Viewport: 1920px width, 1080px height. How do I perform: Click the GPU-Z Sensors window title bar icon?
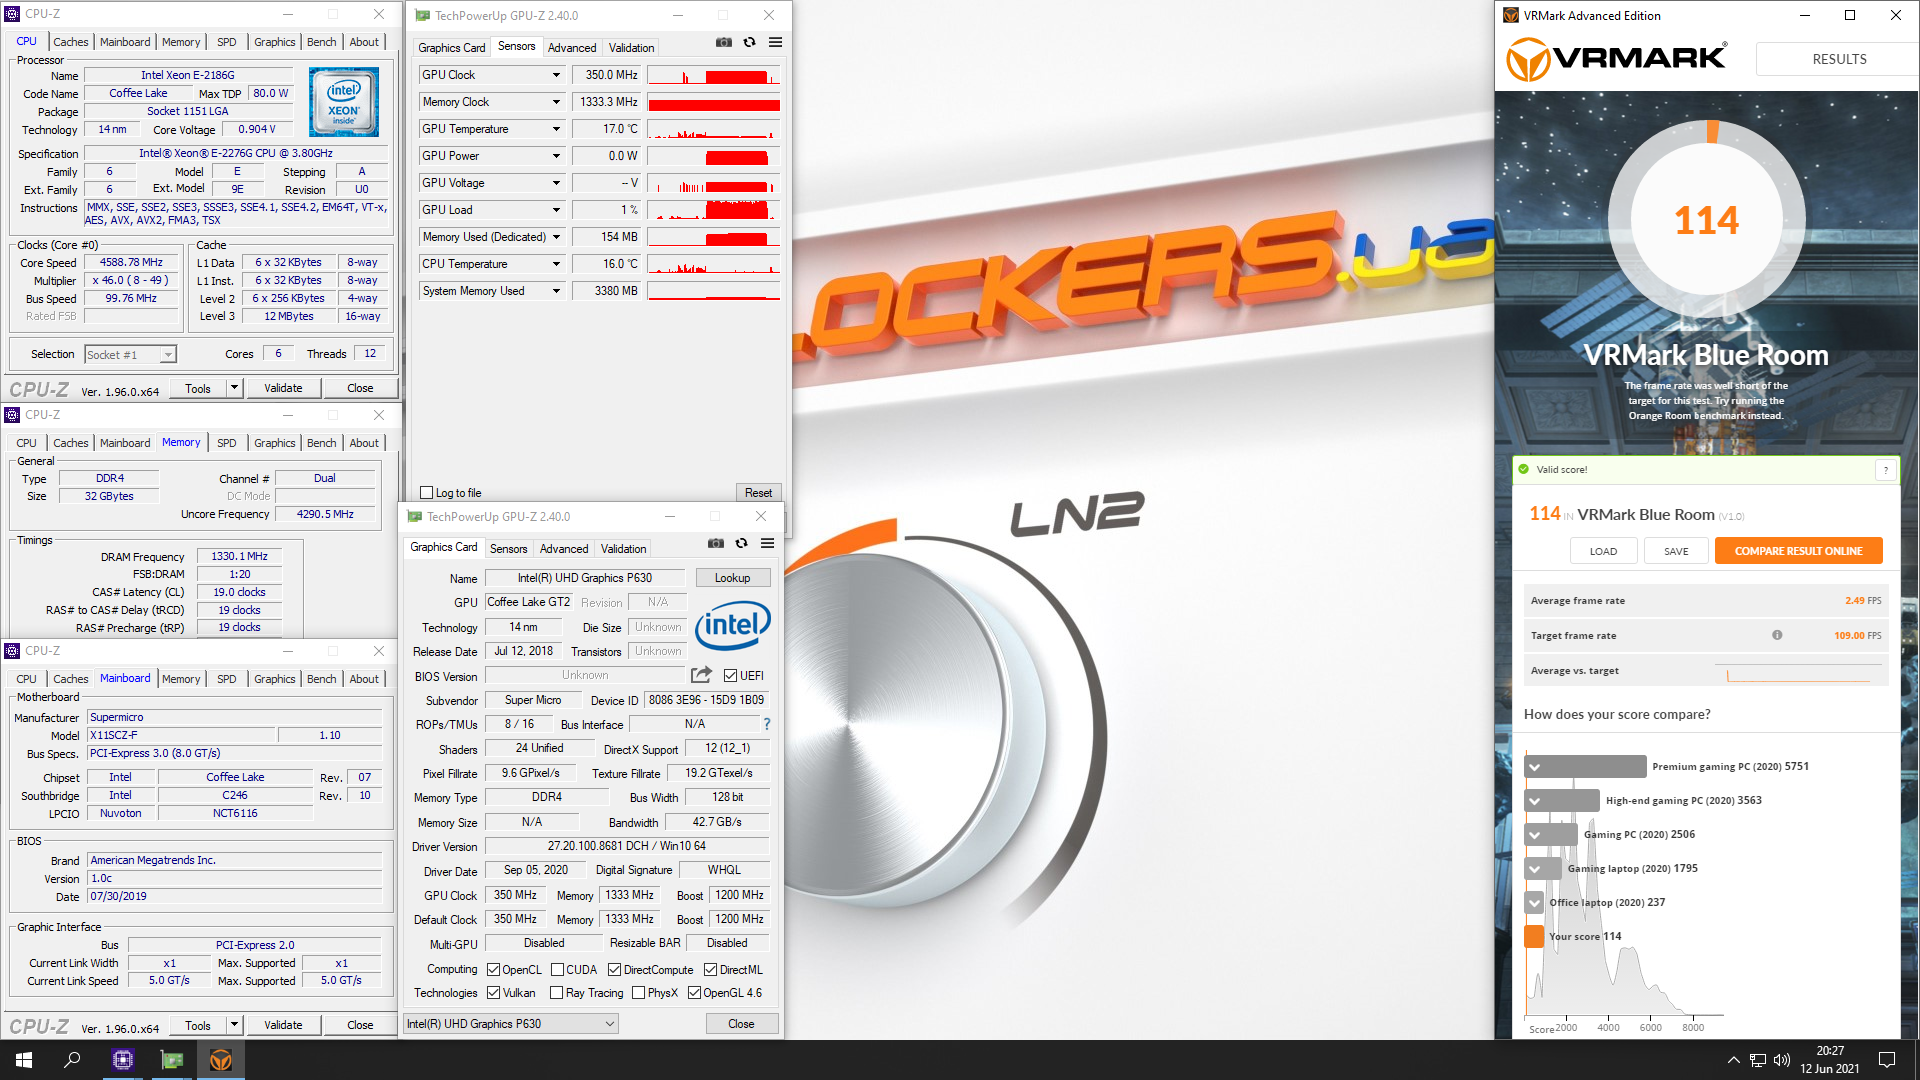point(422,15)
